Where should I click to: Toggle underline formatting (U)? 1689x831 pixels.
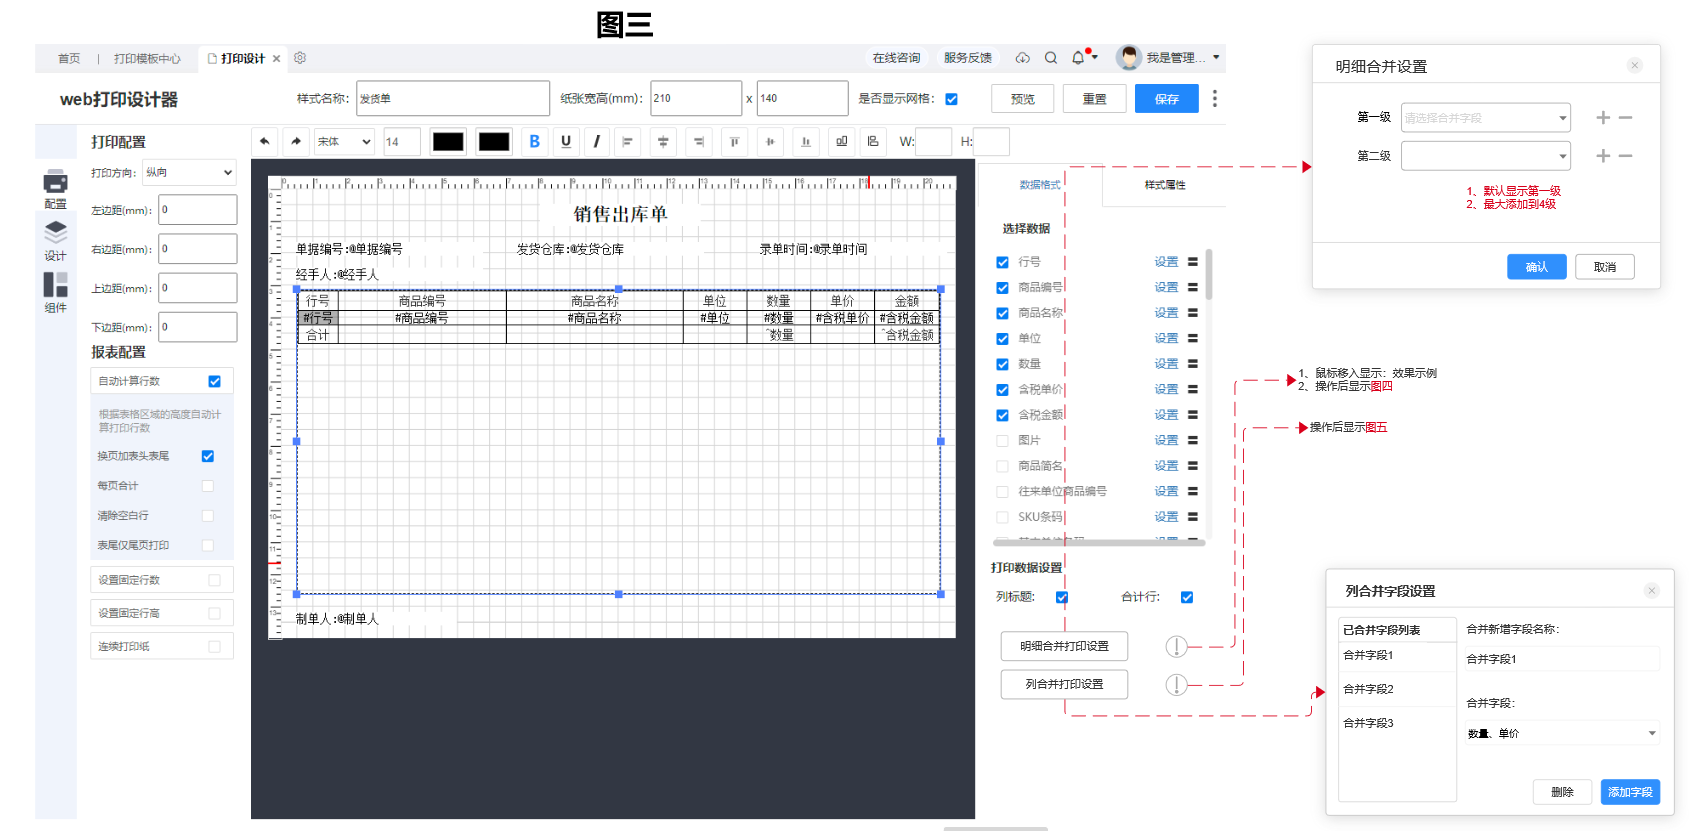coord(566,142)
